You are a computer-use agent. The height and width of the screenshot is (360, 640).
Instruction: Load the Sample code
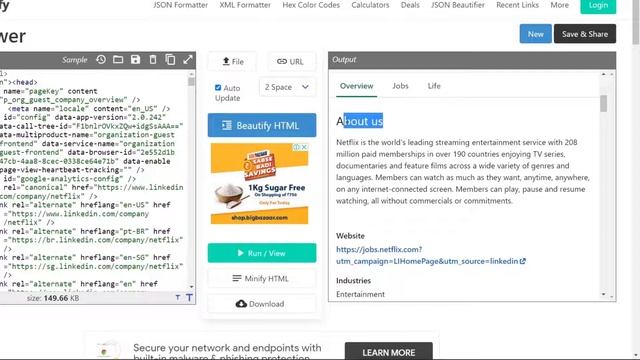pyautogui.click(x=75, y=60)
